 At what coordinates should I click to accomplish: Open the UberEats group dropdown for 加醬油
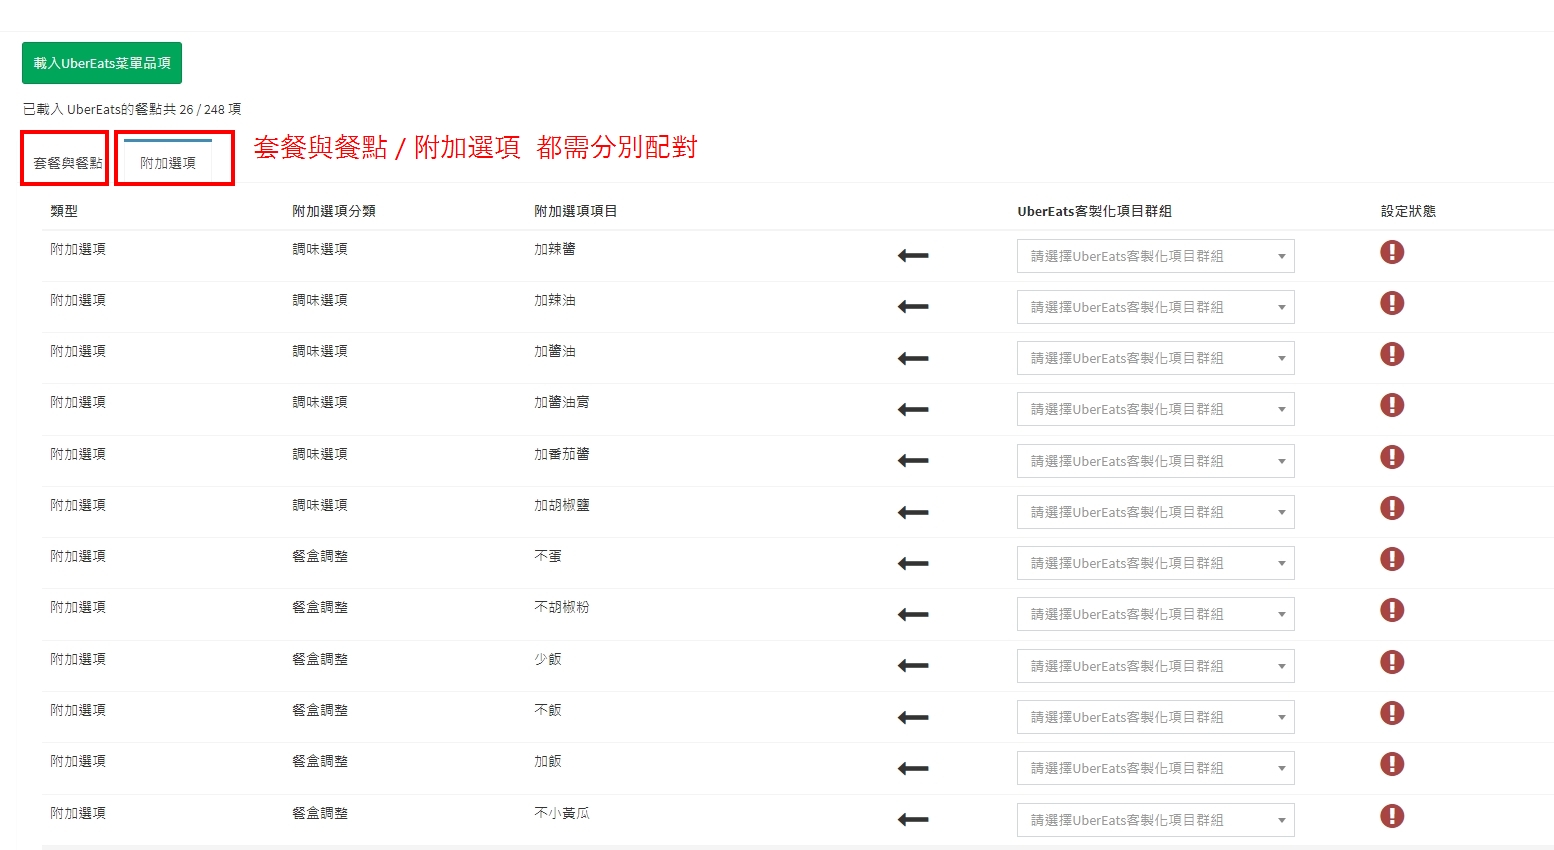(1155, 358)
